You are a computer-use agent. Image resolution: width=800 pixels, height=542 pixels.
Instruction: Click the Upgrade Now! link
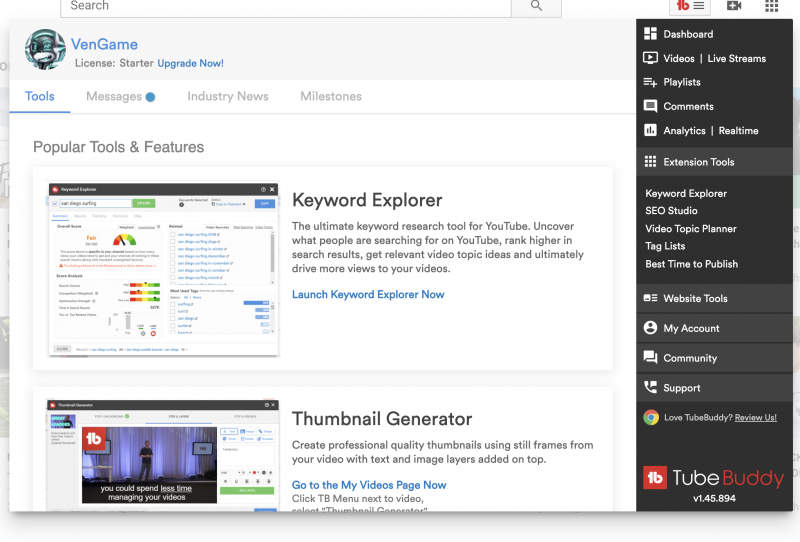click(x=190, y=63)
